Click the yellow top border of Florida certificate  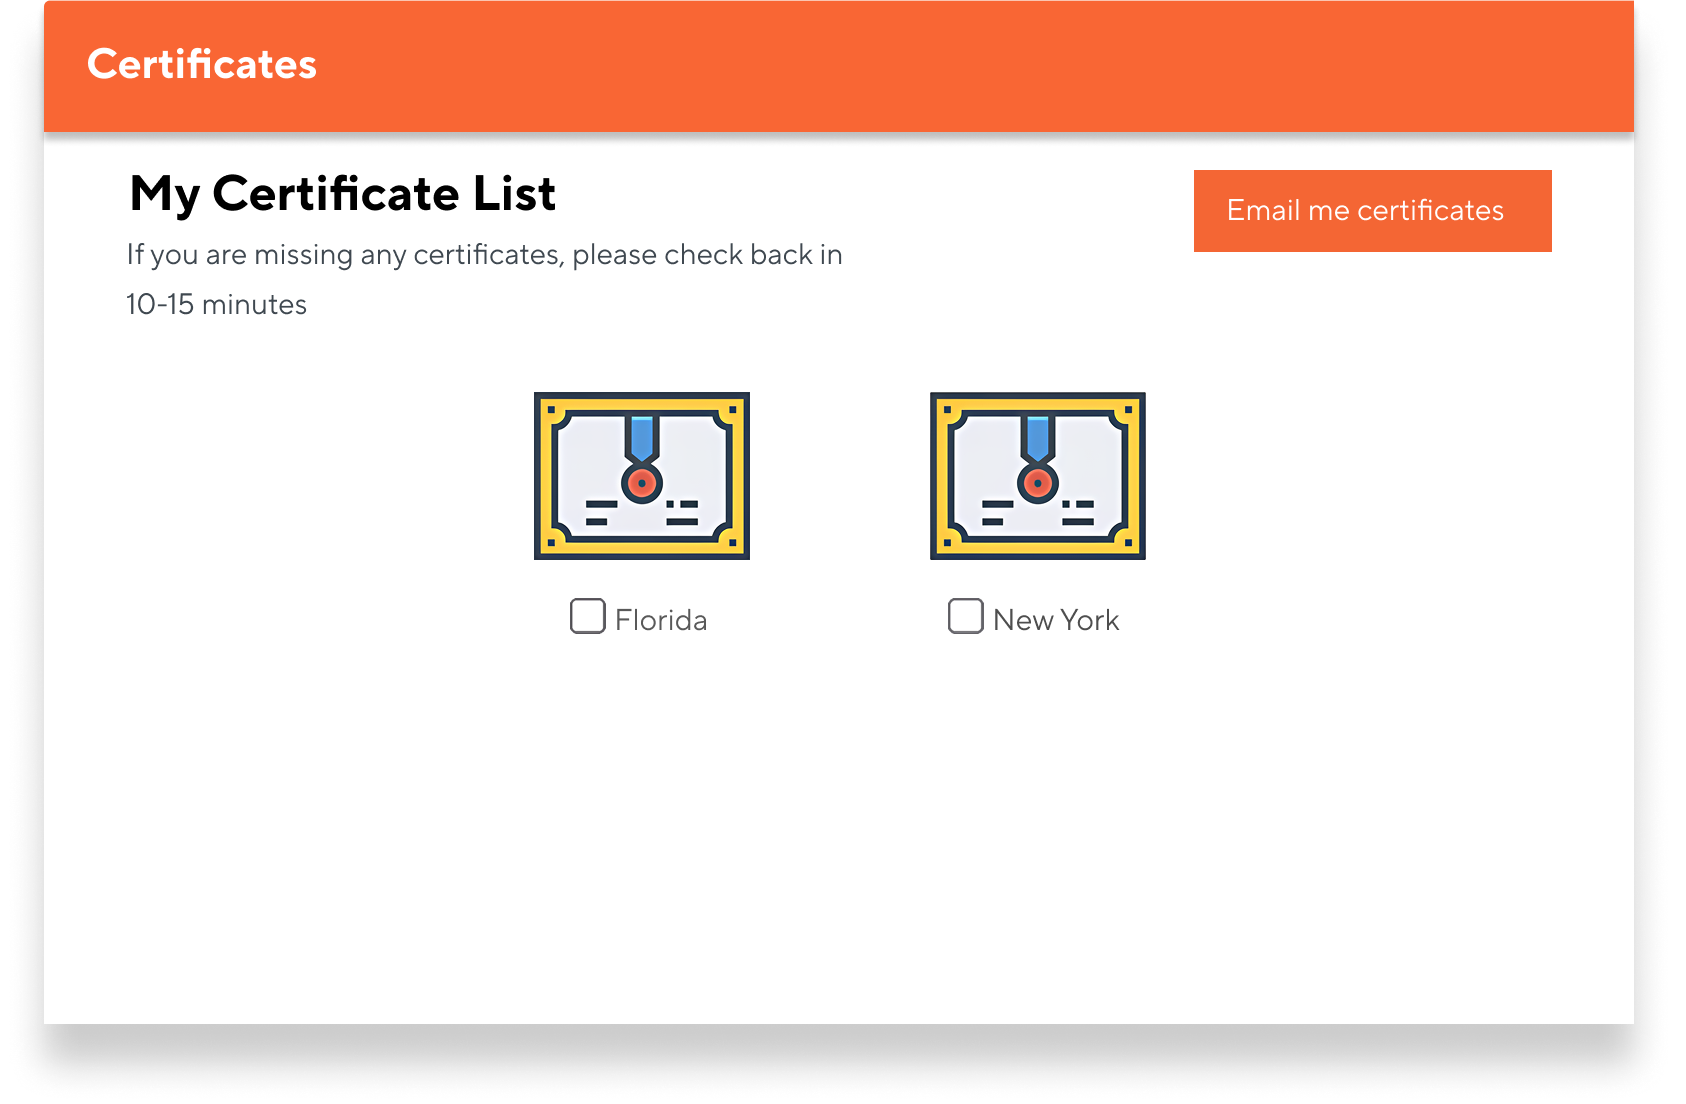click(641, 402)
